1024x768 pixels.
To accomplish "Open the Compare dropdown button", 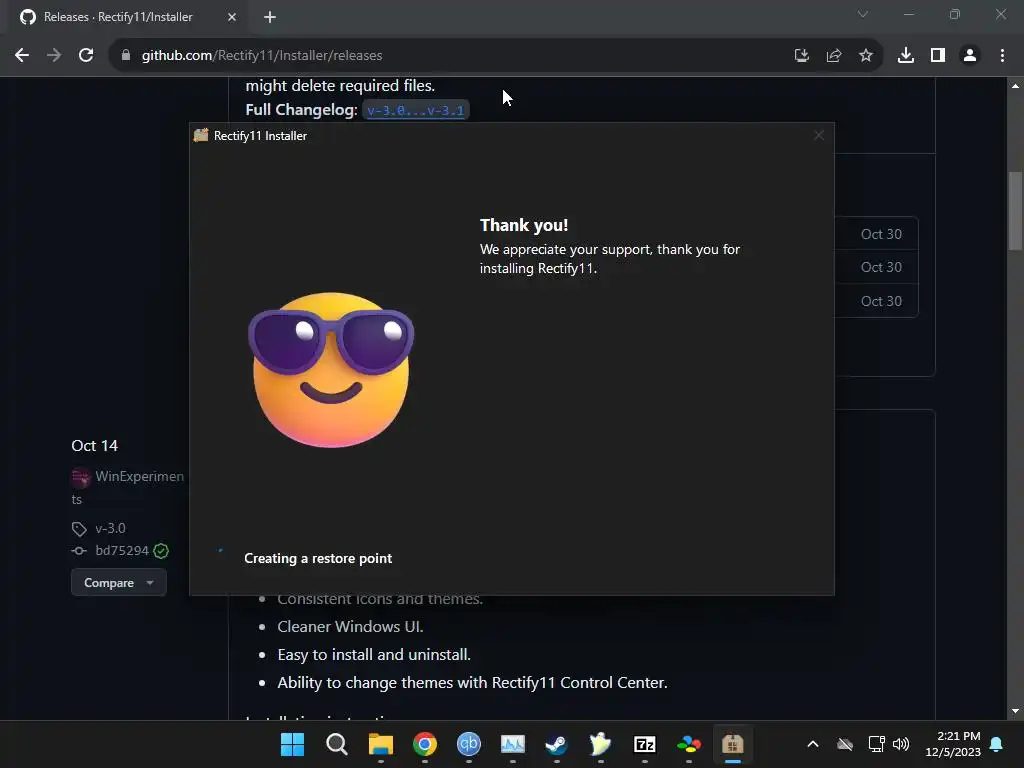I will [119, 583].
